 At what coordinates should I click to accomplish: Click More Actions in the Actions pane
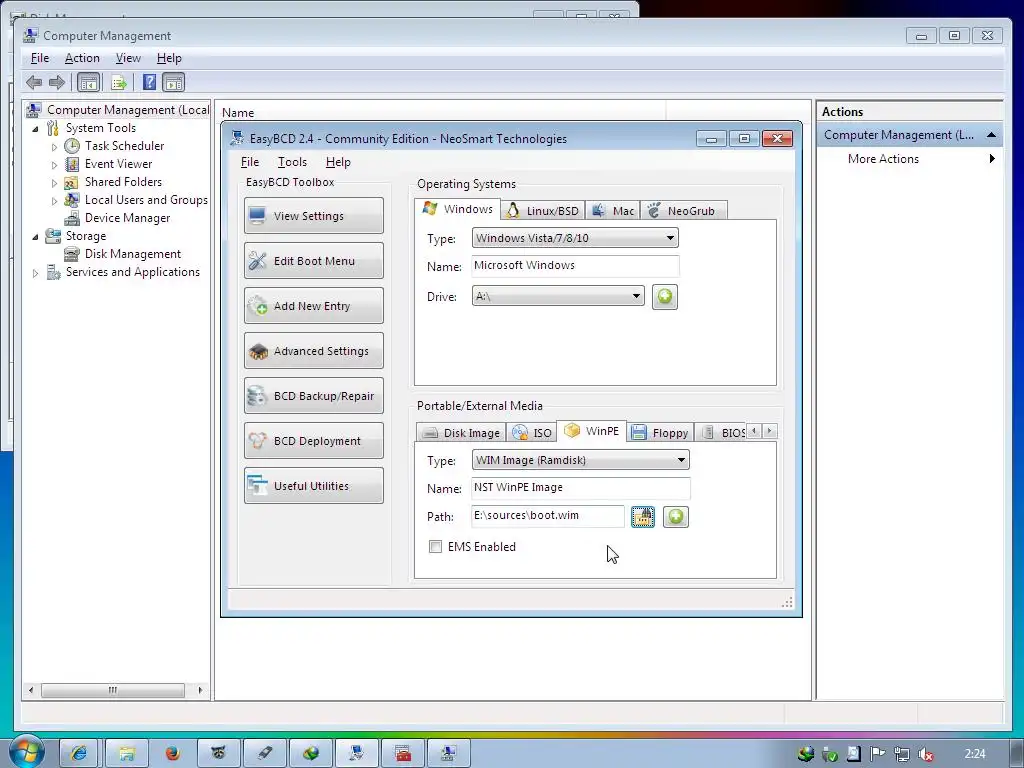[883, 159]
